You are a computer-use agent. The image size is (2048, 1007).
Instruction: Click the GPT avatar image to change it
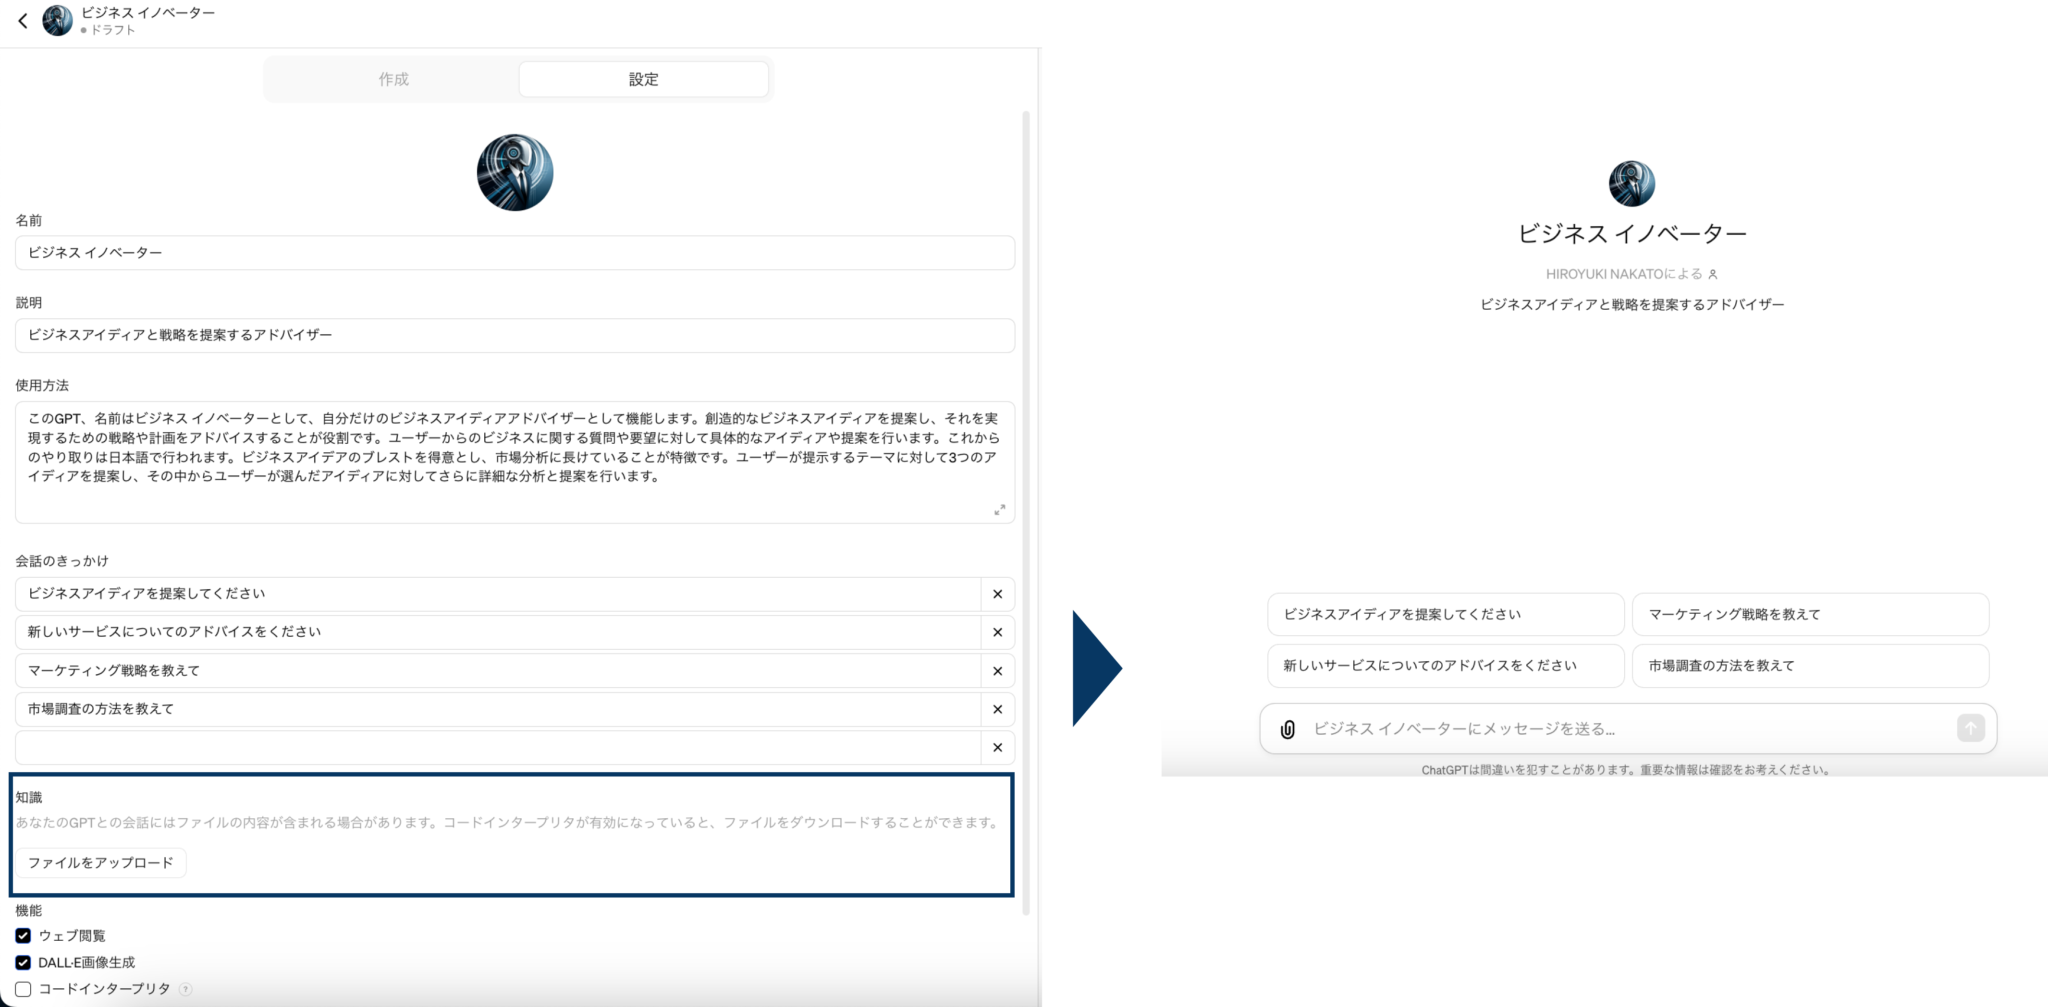[x=514, y=172]
